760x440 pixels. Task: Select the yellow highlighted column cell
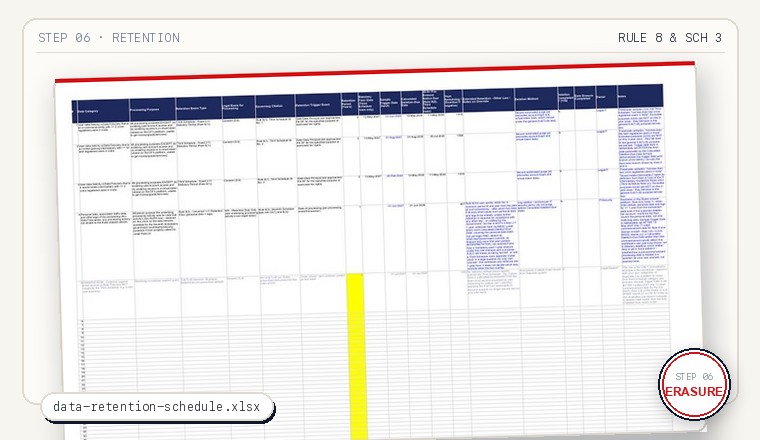click(x=358, y=356)
